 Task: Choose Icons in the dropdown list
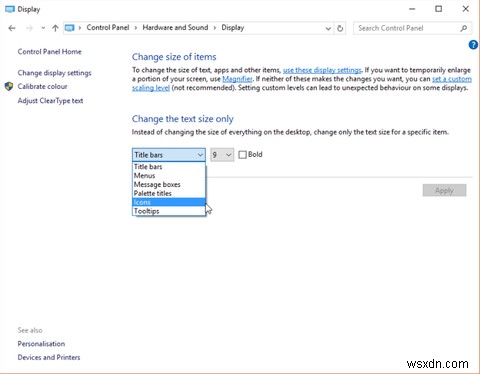pyautogui.click(x=169, y=202)
